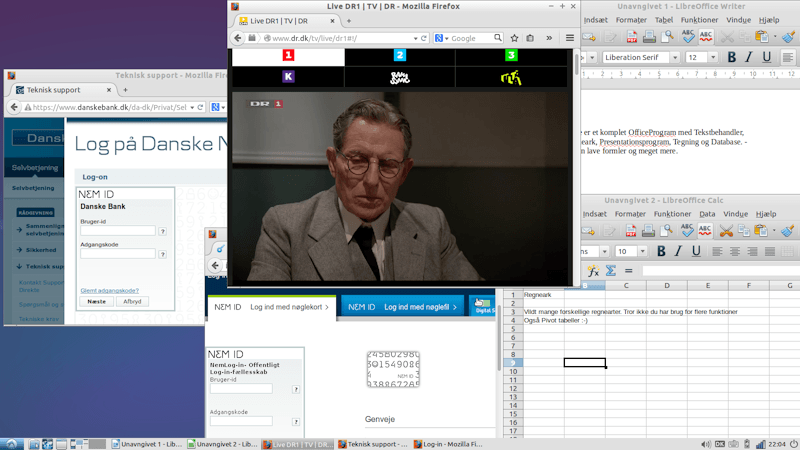Open Writer font size dropdown
The height and width of the screenshot is (450, 800).
(x=713, y=58)
